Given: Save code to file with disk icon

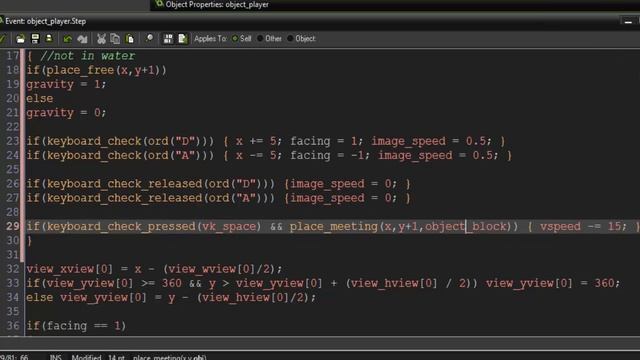Looking at the screenshot, I should point(35,39).
